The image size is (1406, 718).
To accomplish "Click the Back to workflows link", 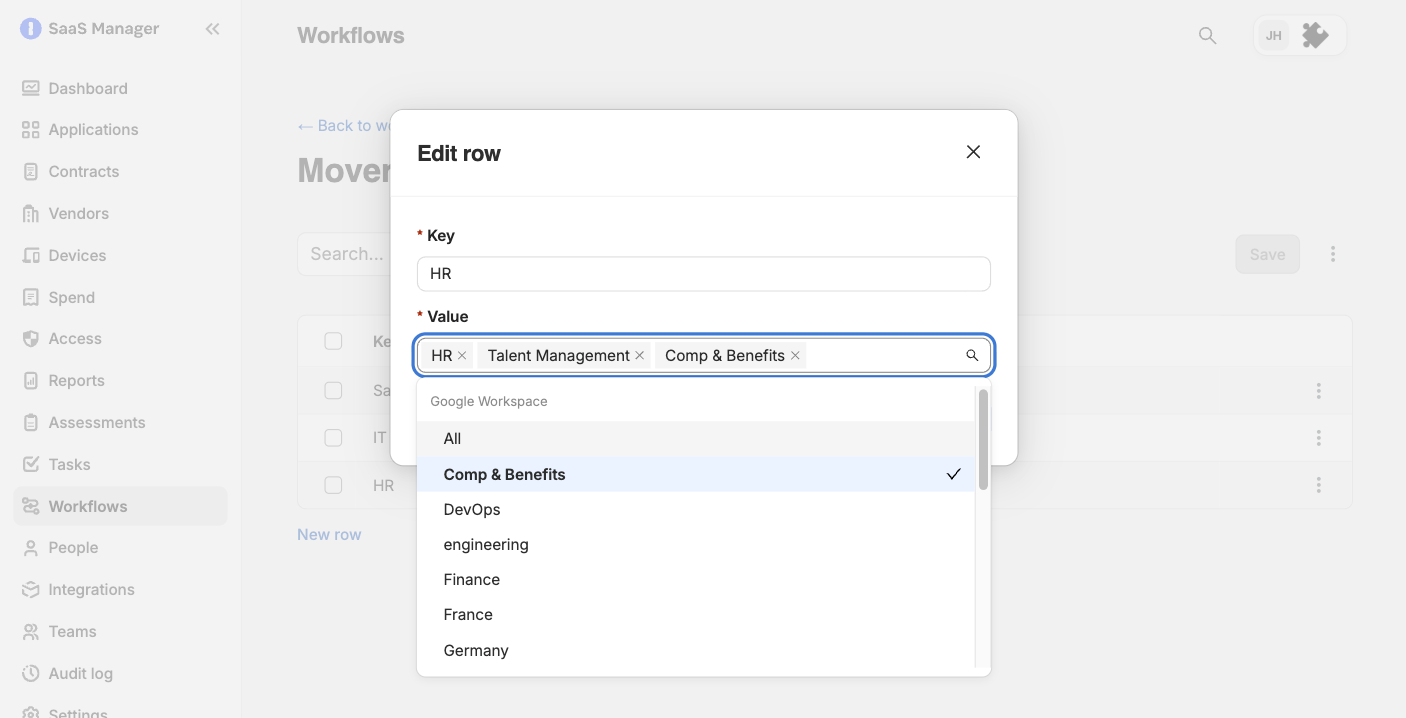I will (x=344, y=126).
